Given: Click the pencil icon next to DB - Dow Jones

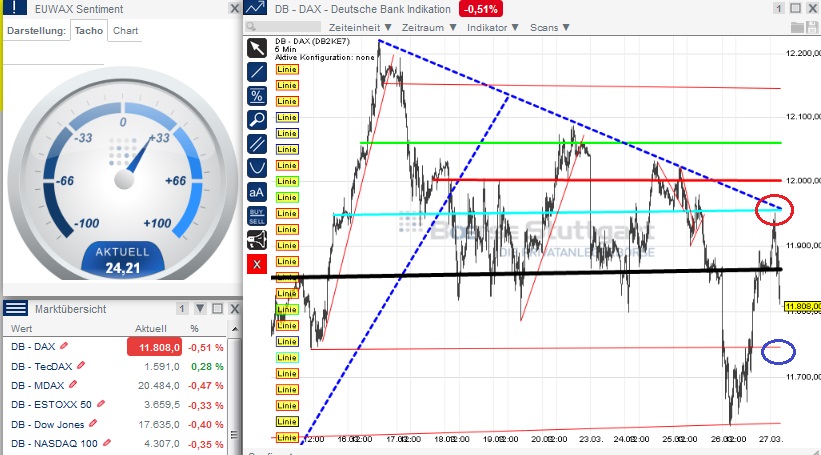Looking at the screenshot, I should (93, 423).
